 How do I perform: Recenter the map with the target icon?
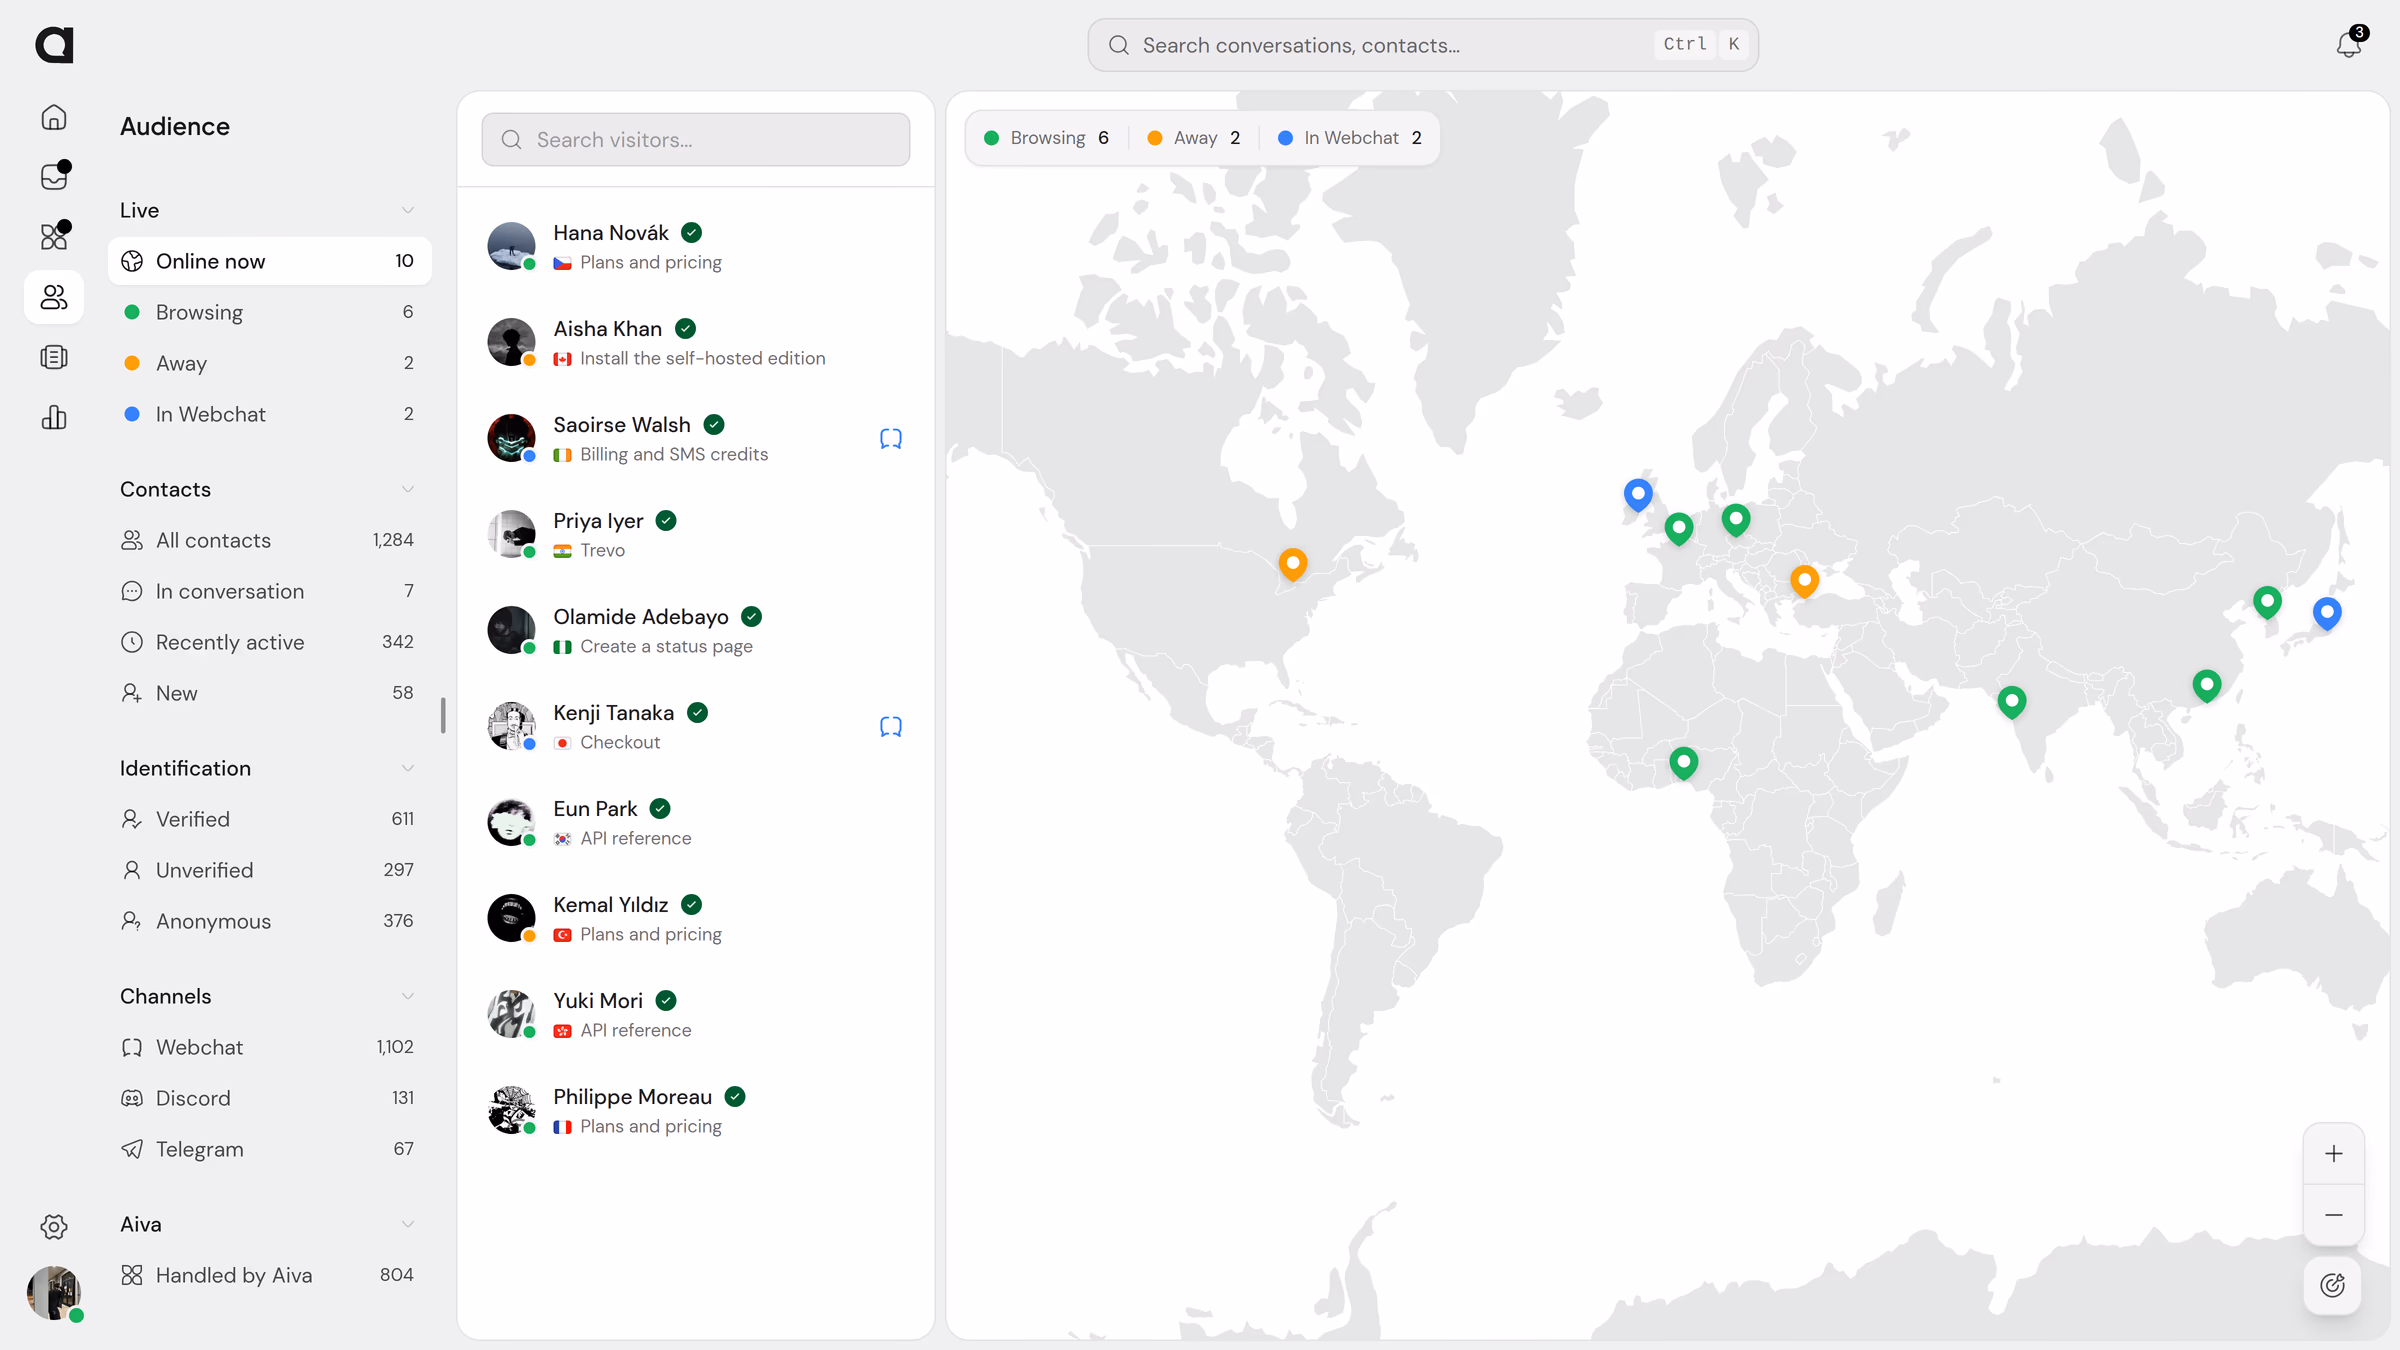pyautogui.click(x=2333, y=1285)
